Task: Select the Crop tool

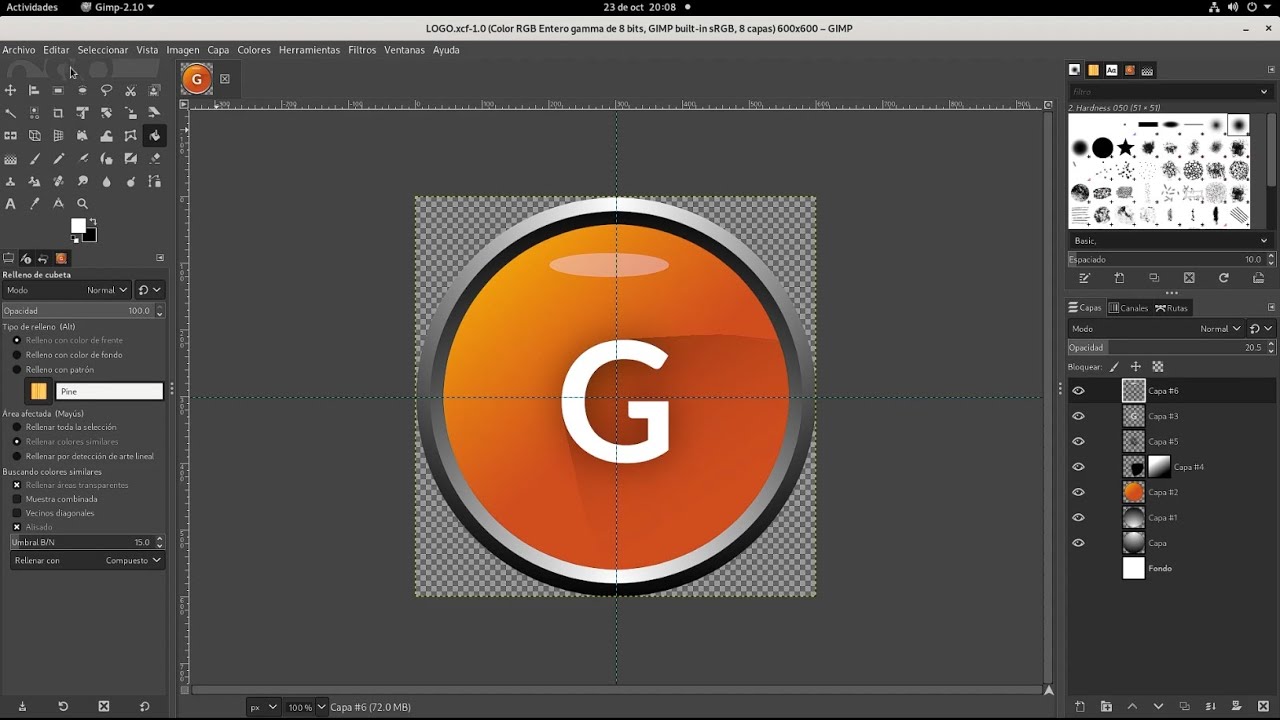Action: point(58,113)
